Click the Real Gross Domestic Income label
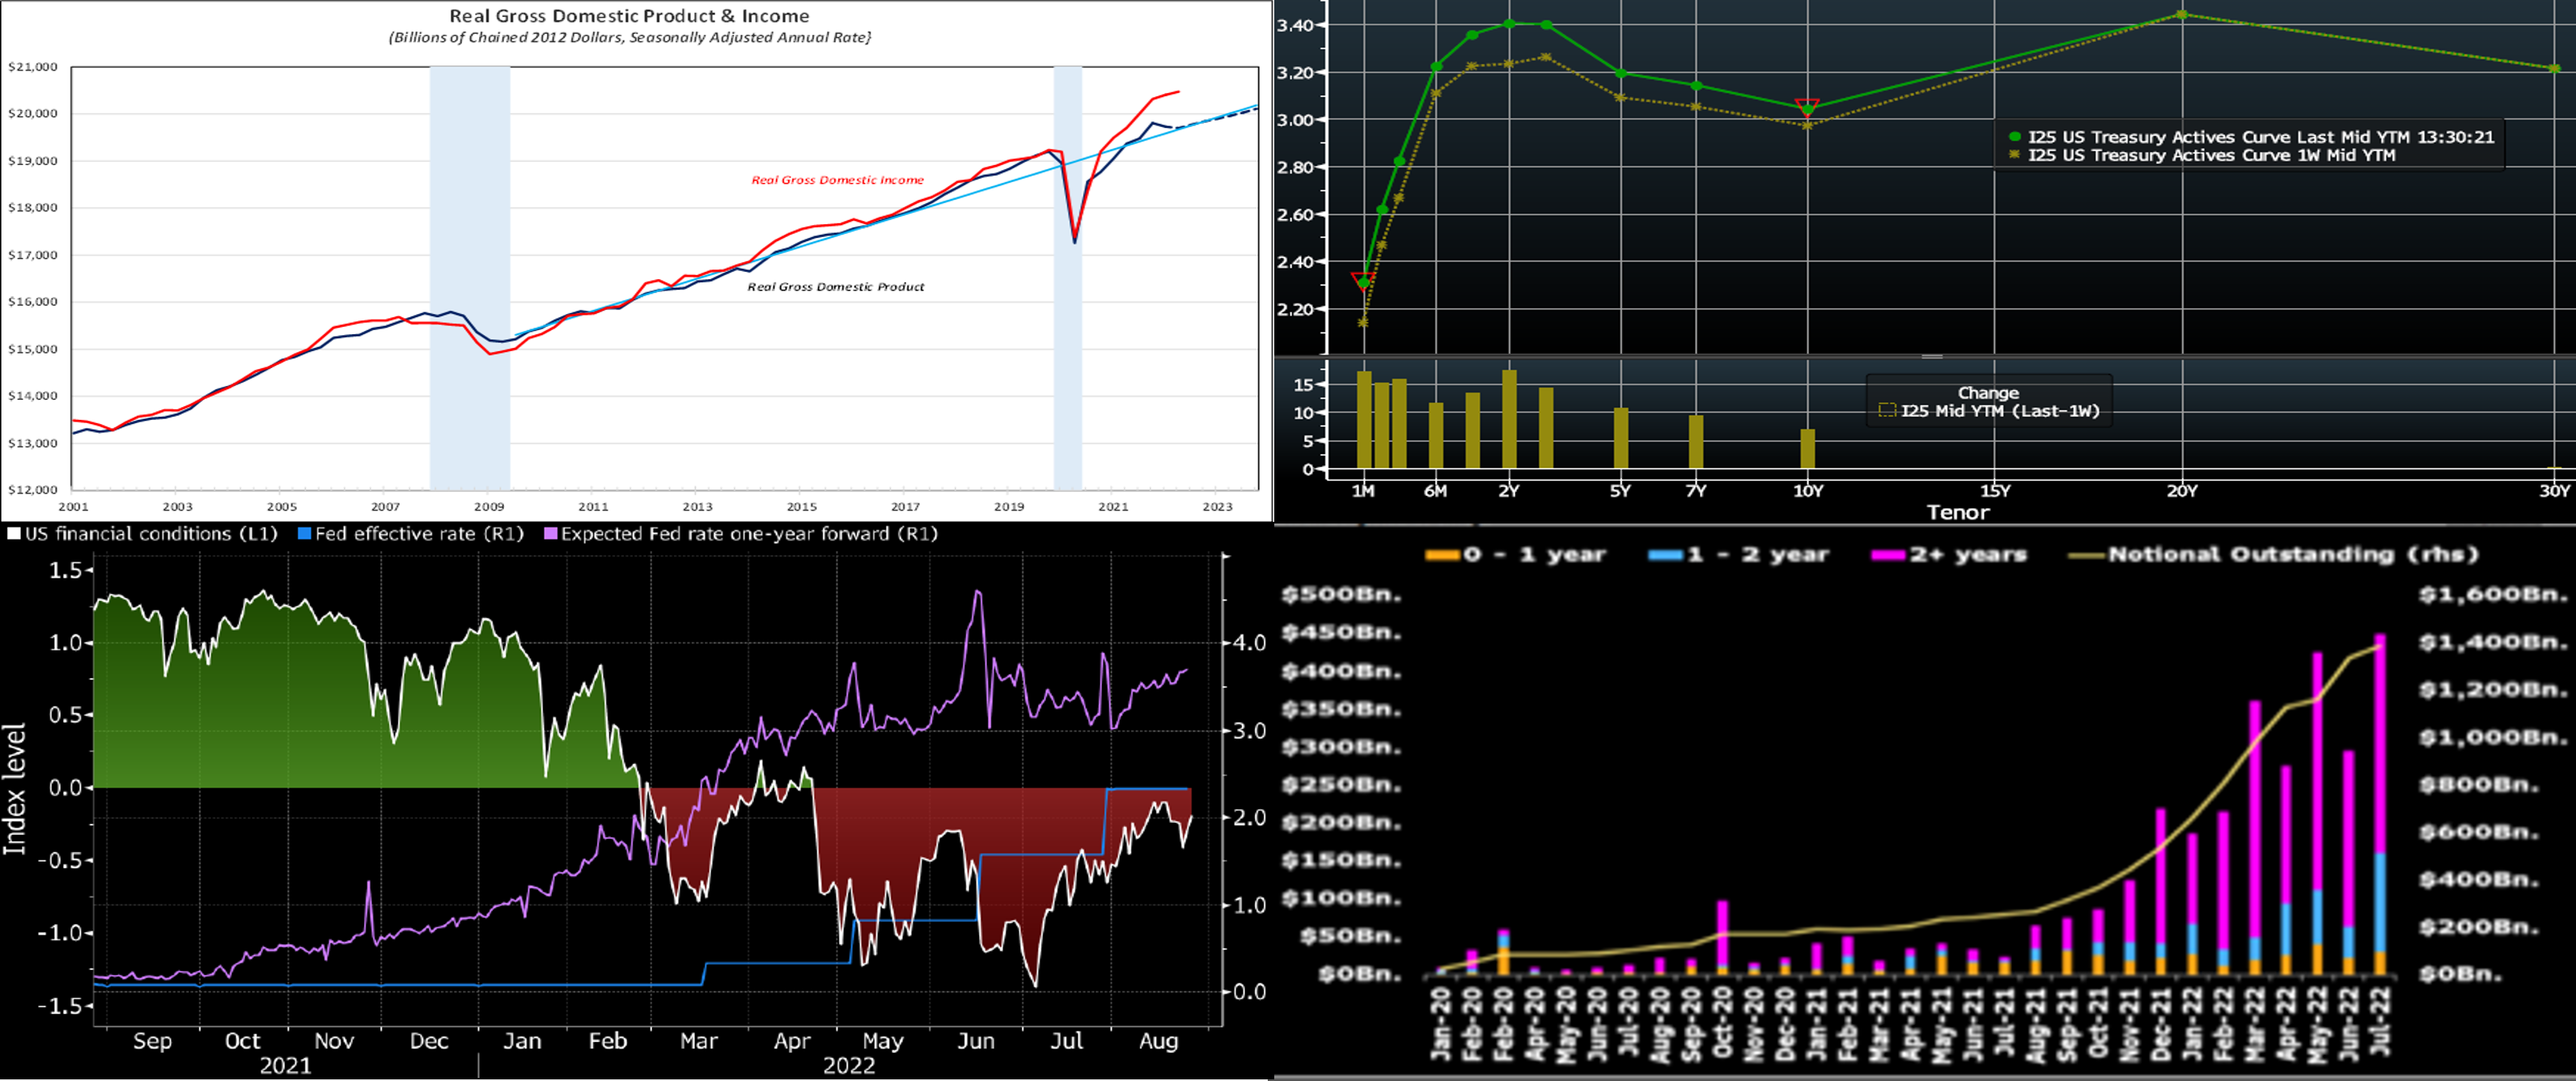 point(837,180)
